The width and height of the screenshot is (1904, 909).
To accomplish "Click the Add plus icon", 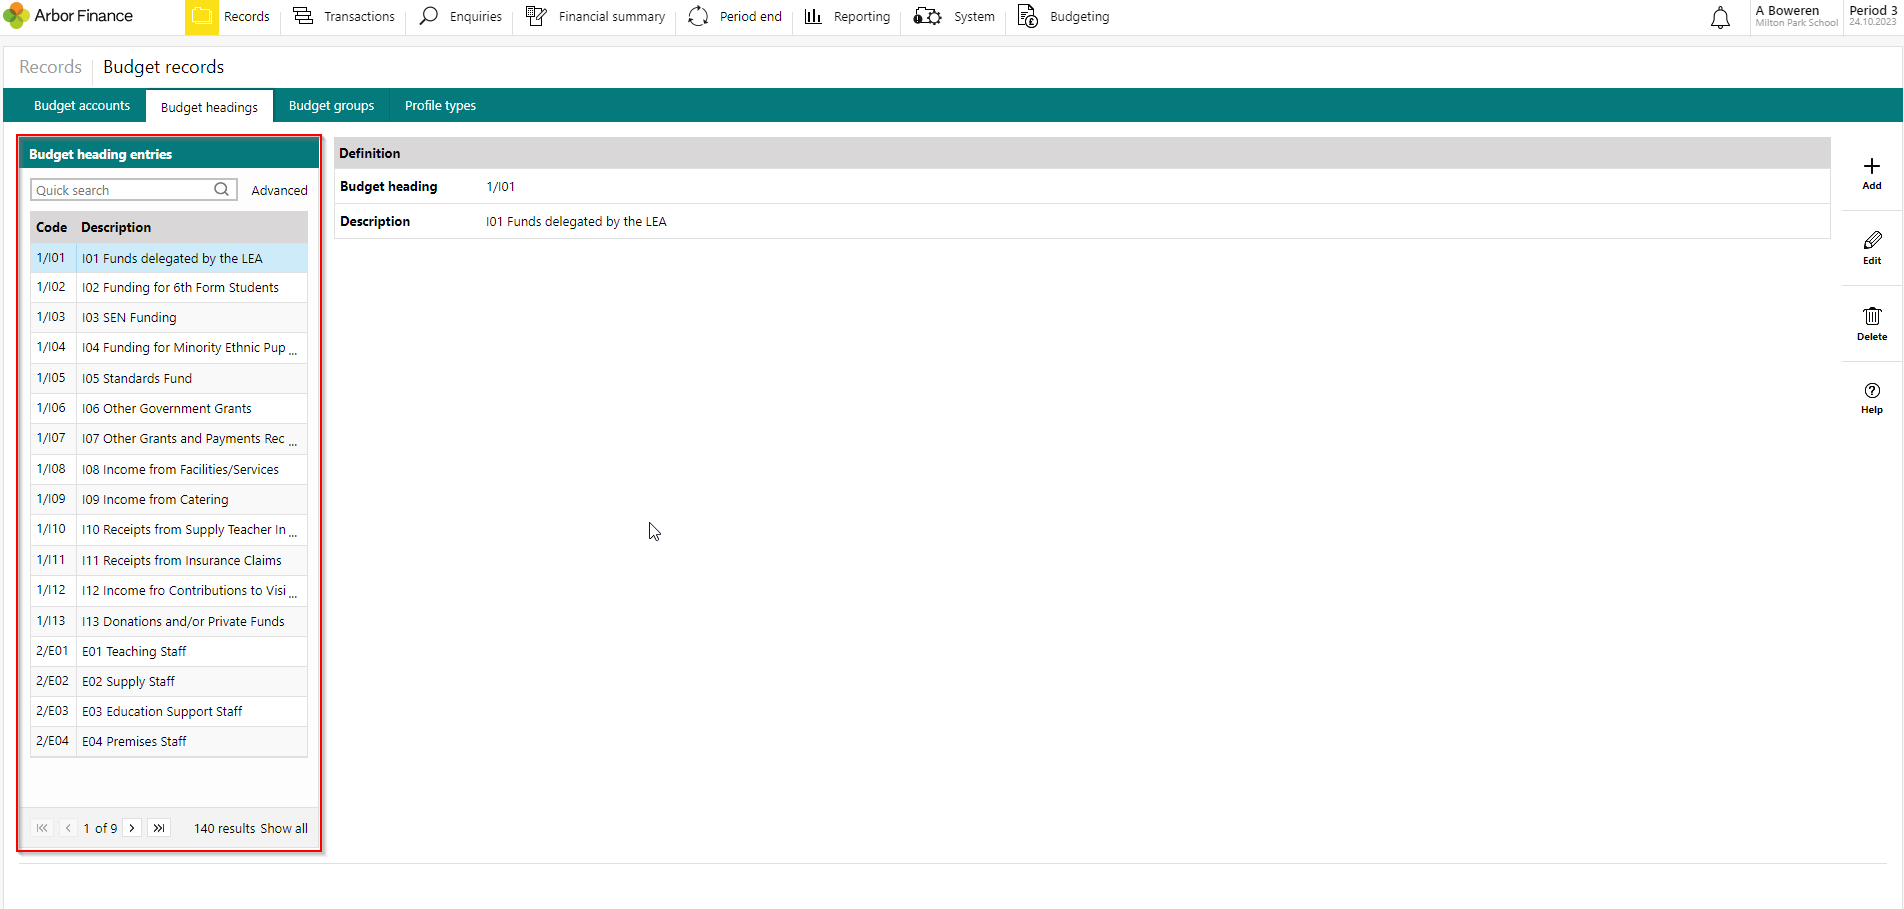I will [1872, 166].
